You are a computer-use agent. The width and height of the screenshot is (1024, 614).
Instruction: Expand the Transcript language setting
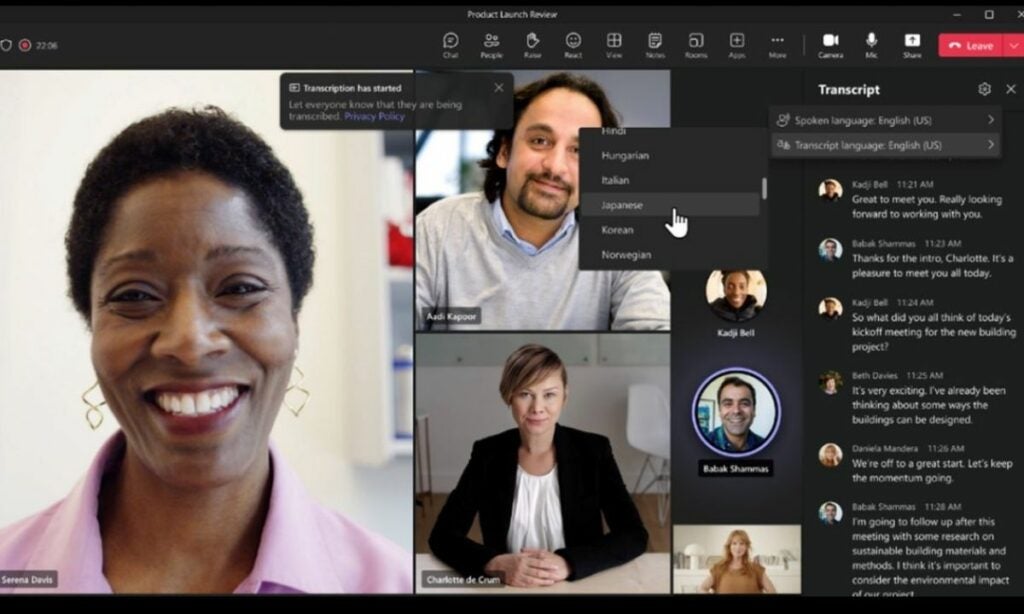pyautogui.click(x=880, y=144)
